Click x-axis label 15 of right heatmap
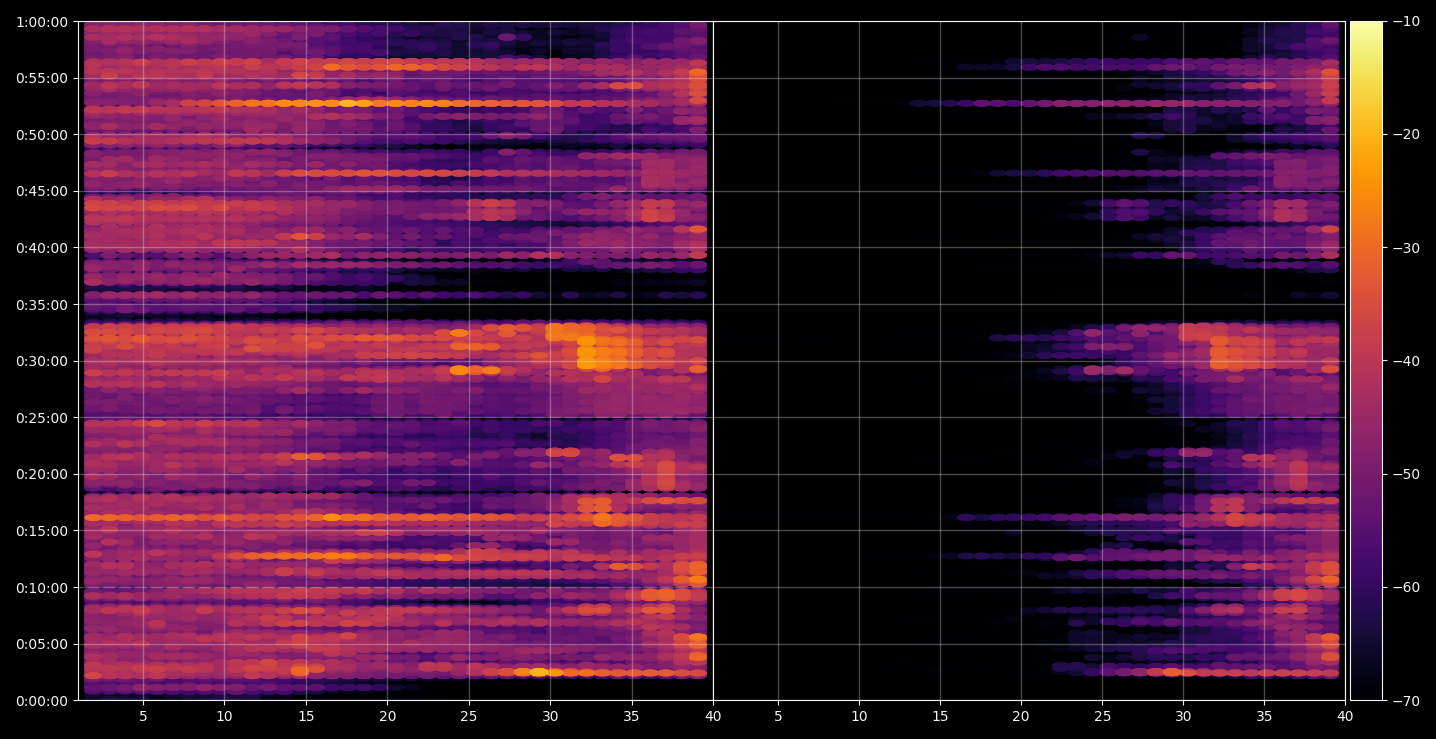 pos(940,716)
